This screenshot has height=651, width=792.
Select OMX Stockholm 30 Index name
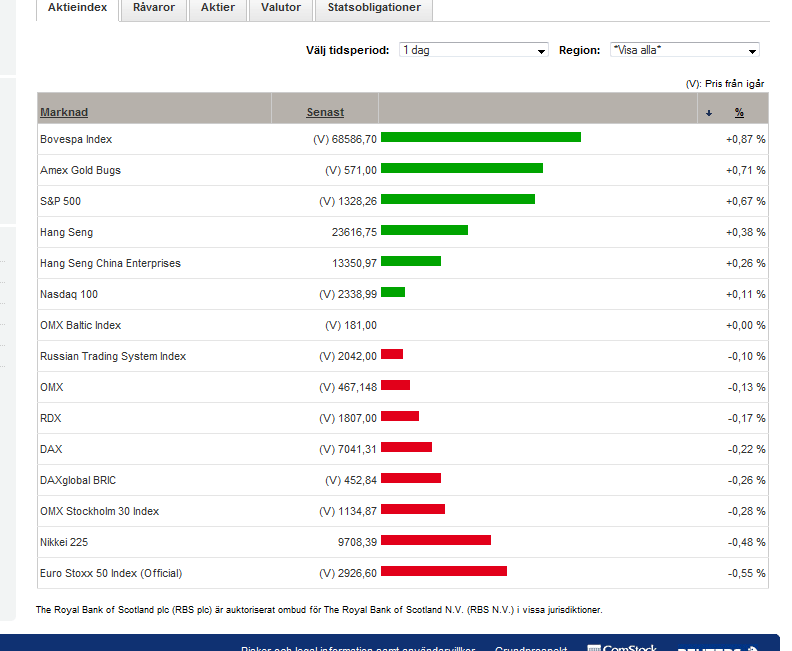[x=100, y=511]
